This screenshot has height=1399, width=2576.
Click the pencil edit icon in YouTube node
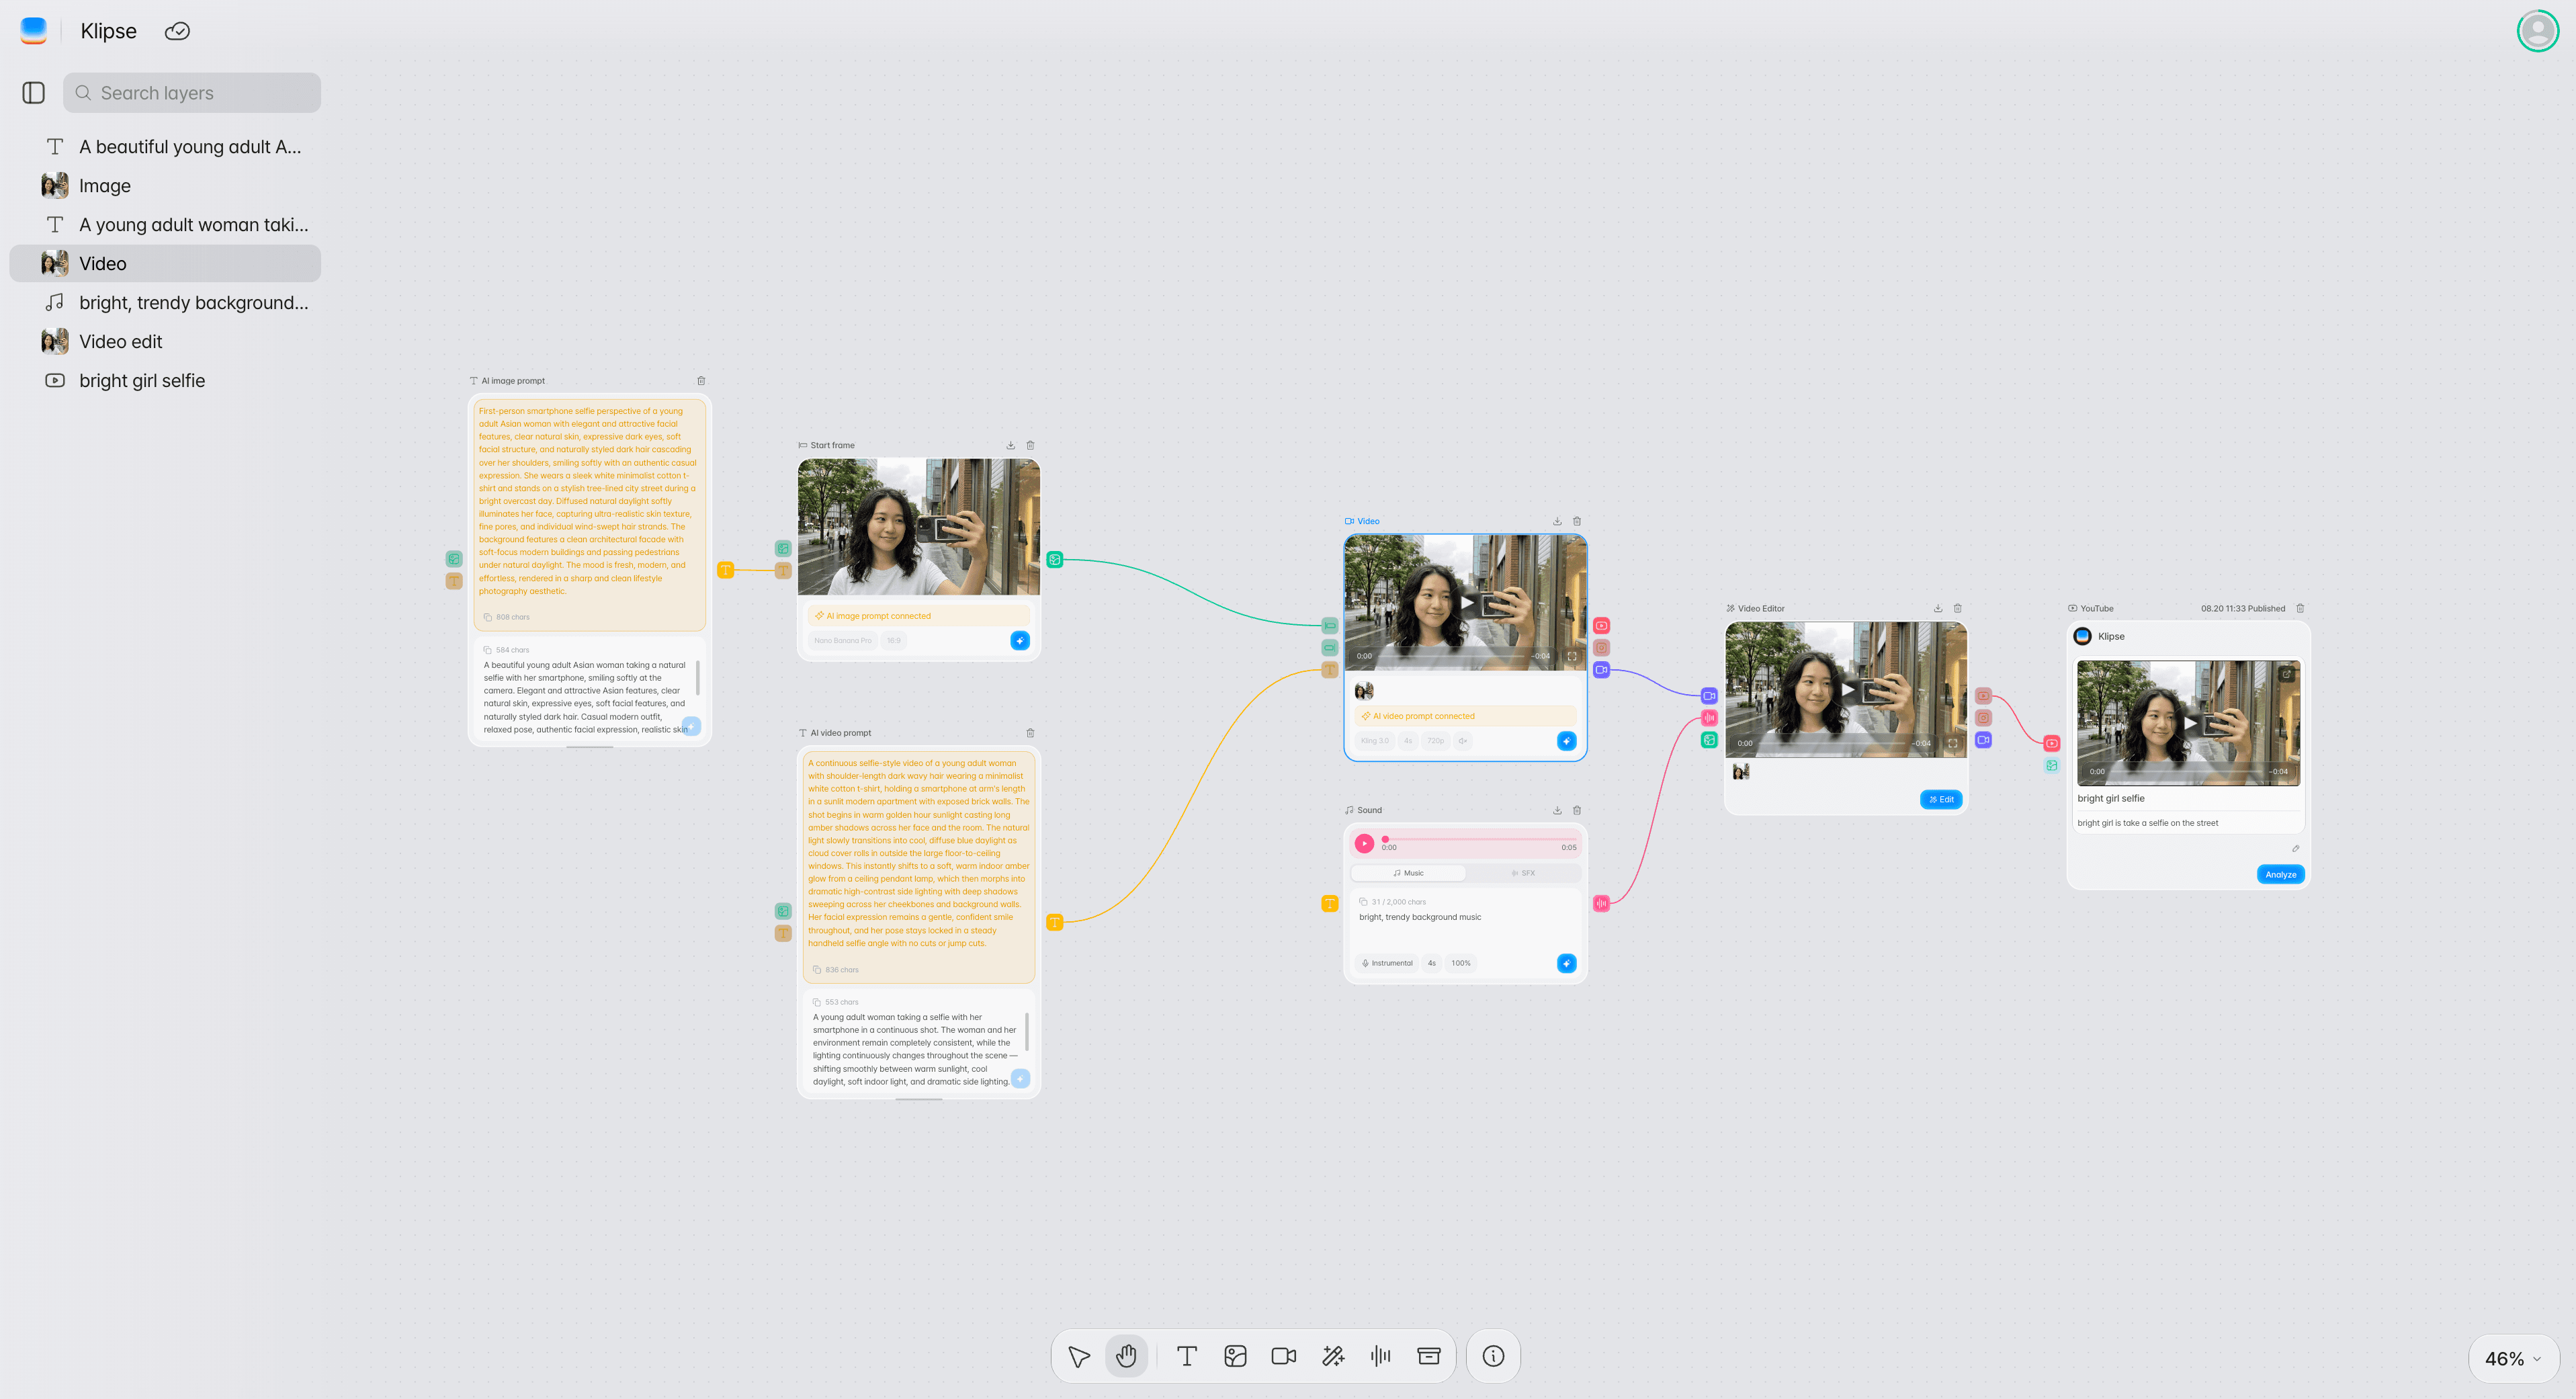click(x=2295, y=849)
